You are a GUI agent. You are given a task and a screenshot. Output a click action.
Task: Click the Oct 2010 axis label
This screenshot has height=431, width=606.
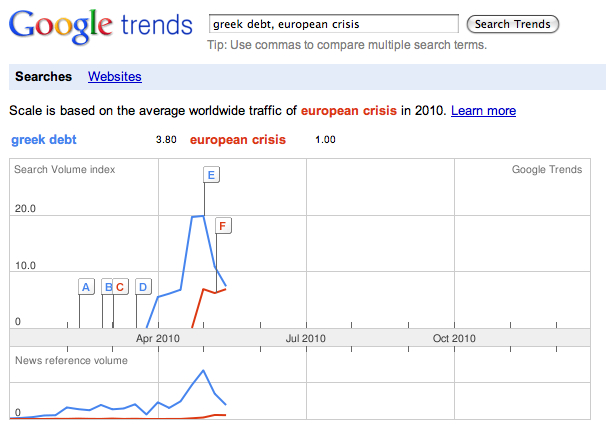pyautogui.click(x=454, y=339)
